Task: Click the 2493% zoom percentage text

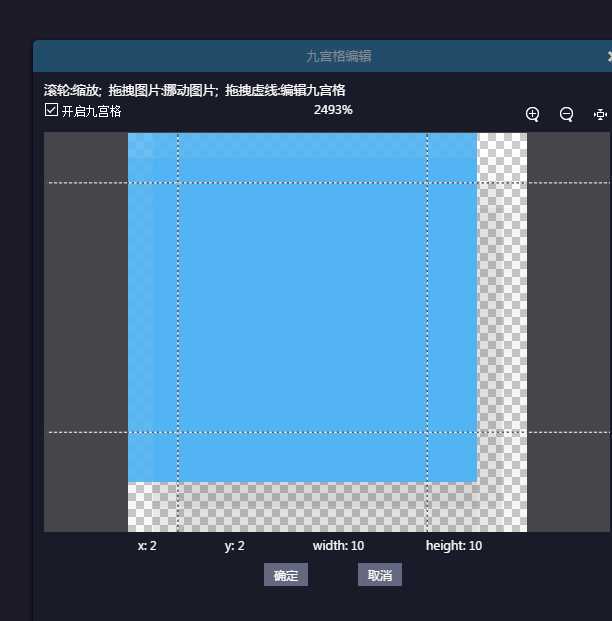Action: pyautogui.click(x=333, y=110)
